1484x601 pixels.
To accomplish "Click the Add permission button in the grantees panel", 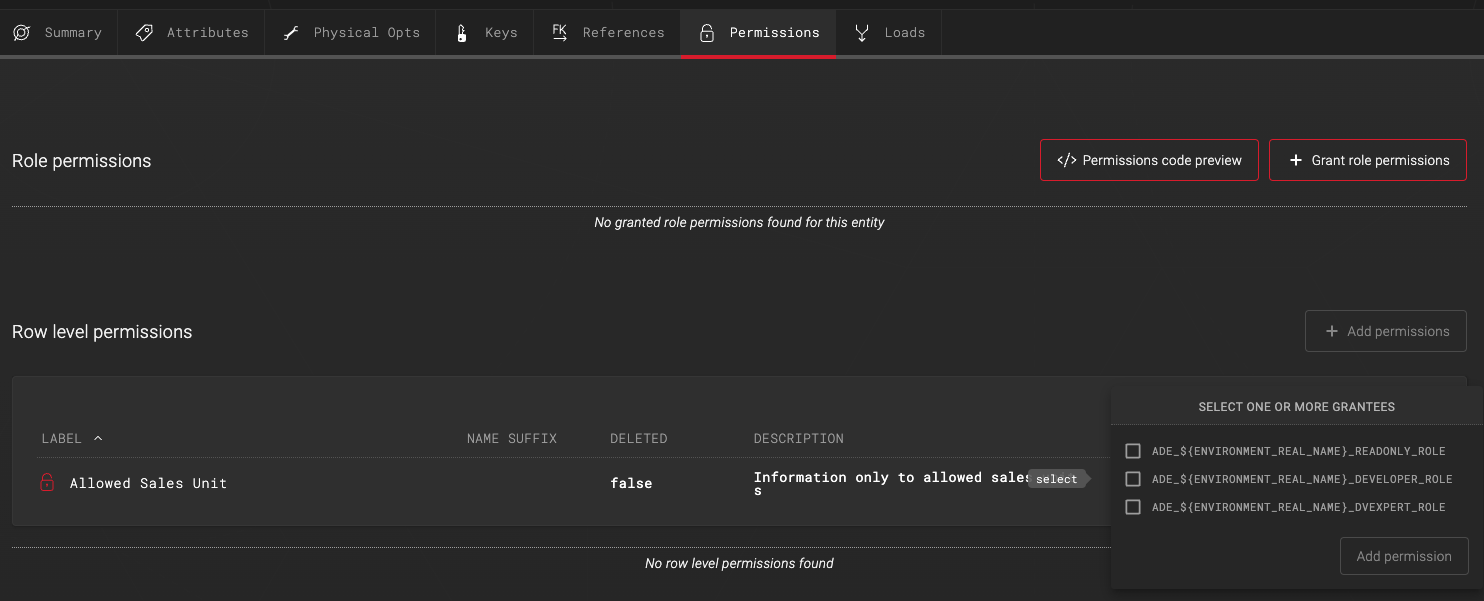I will click(x=1404, y=555).
